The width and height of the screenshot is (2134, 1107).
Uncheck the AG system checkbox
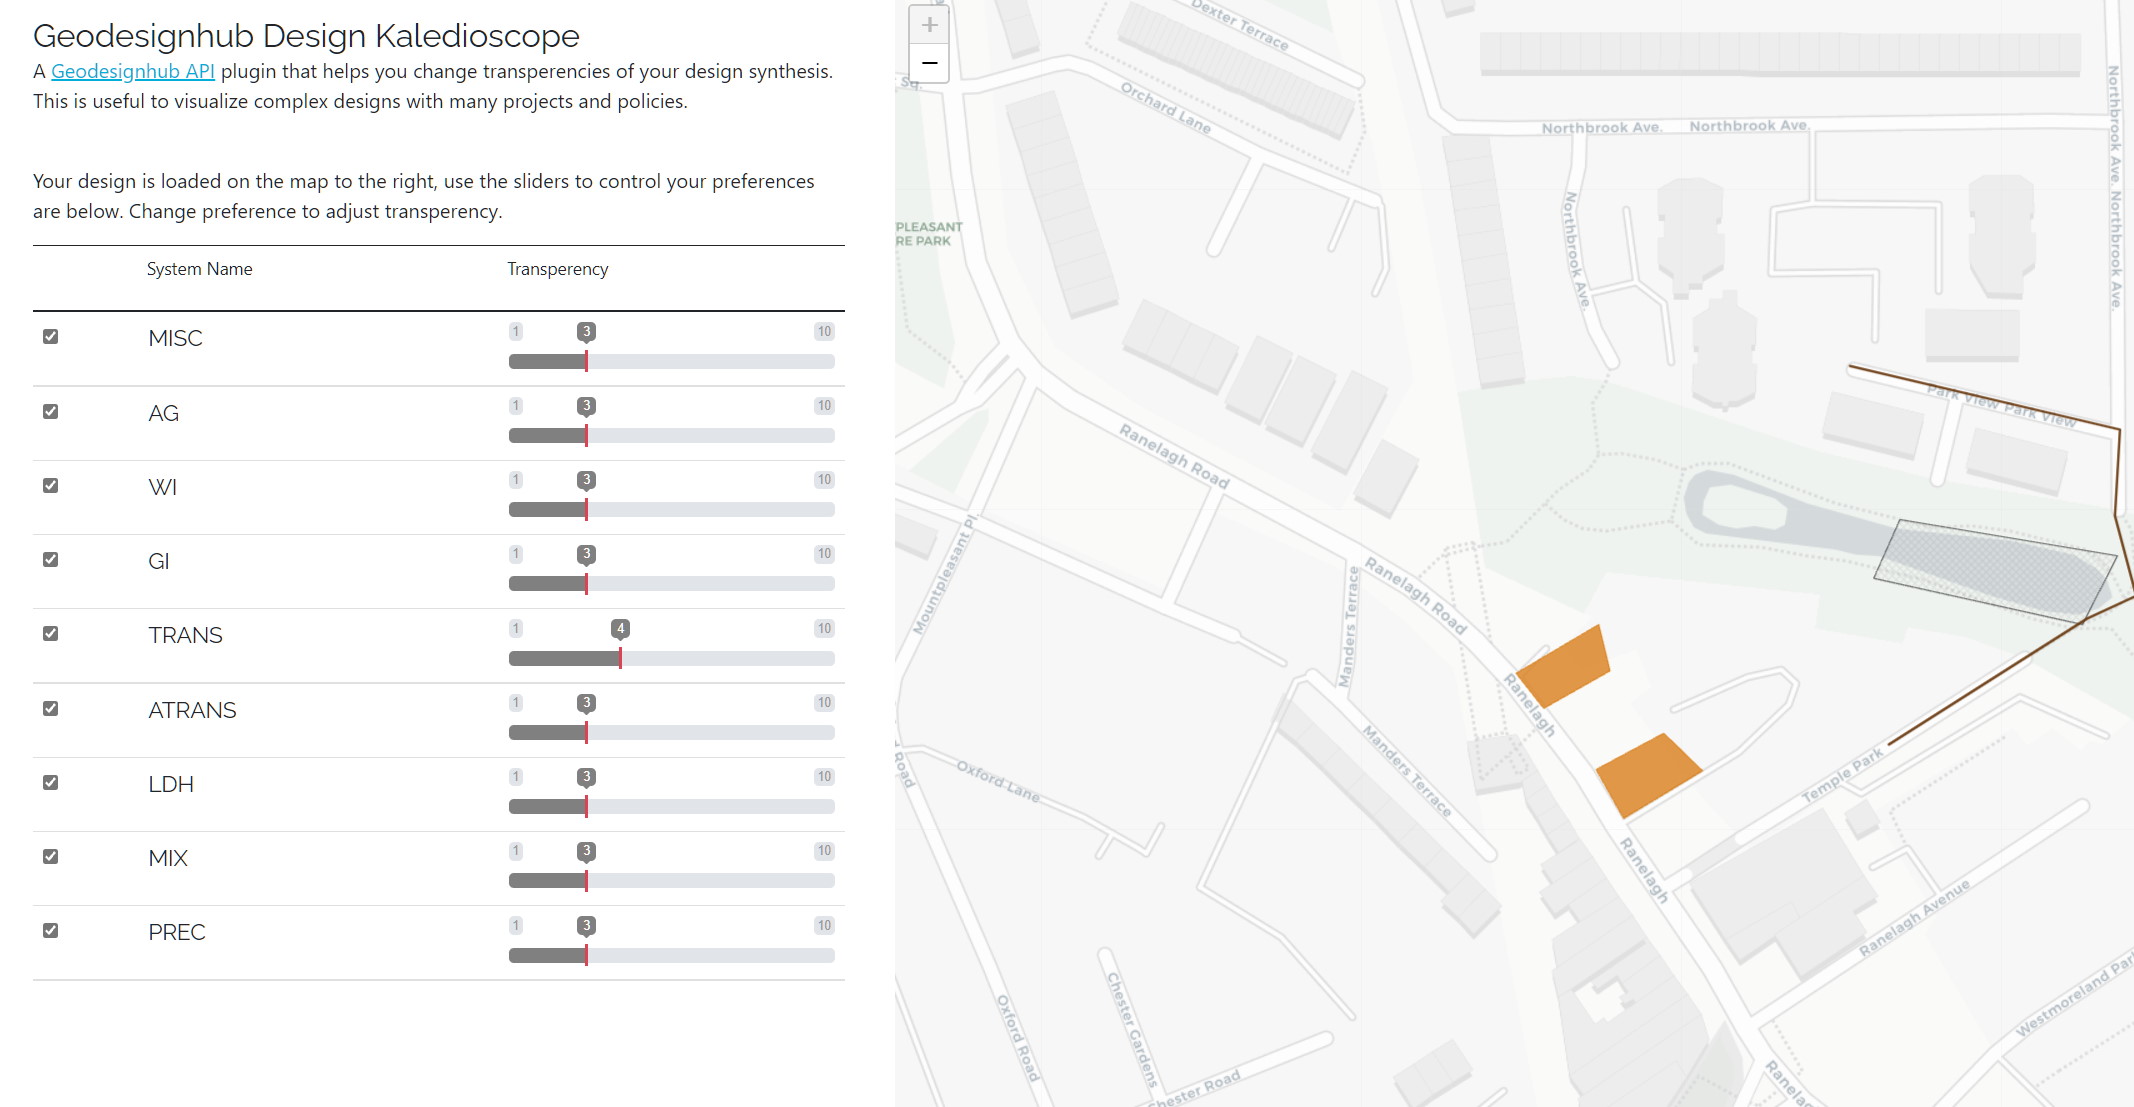(51, 412)
